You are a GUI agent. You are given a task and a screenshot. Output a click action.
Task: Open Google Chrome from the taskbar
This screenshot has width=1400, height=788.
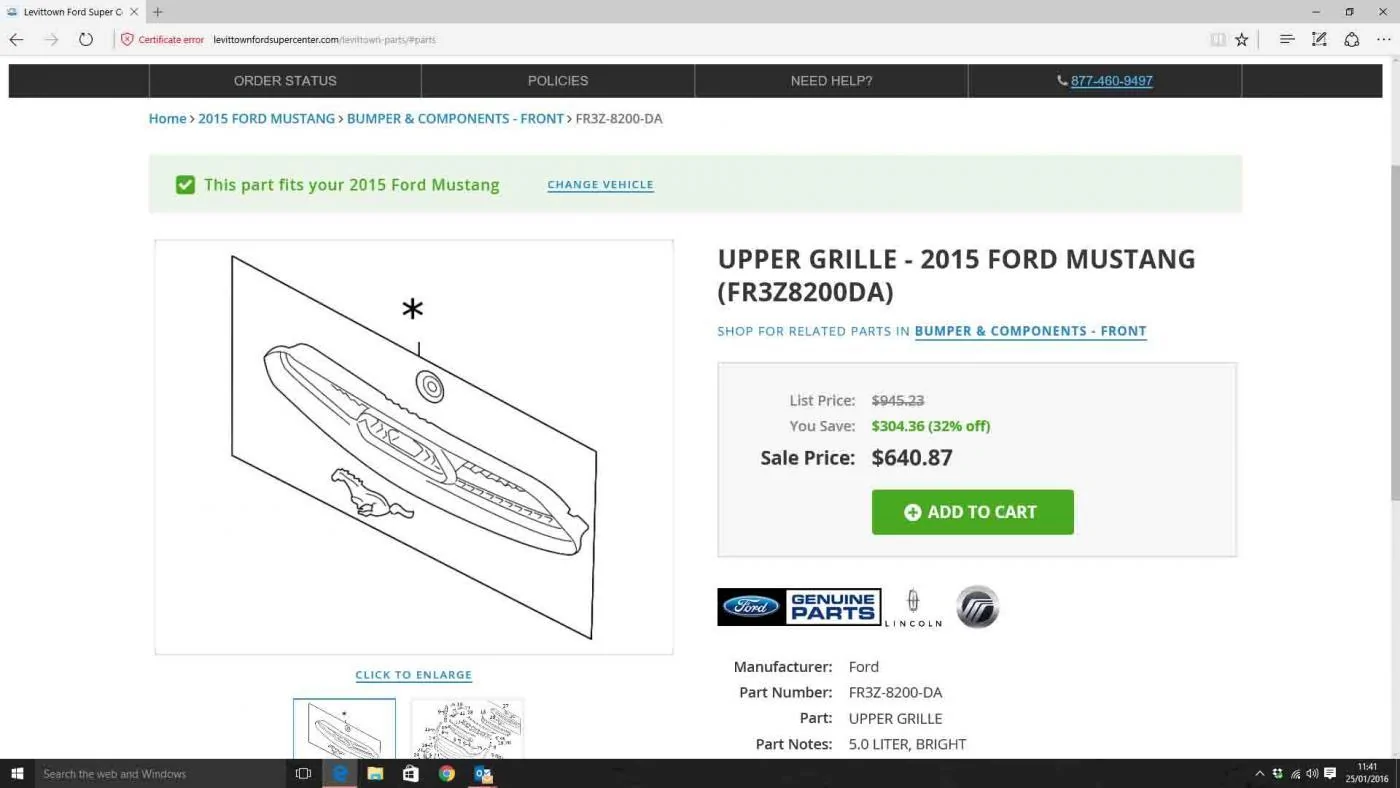click(x=446, y=773)
